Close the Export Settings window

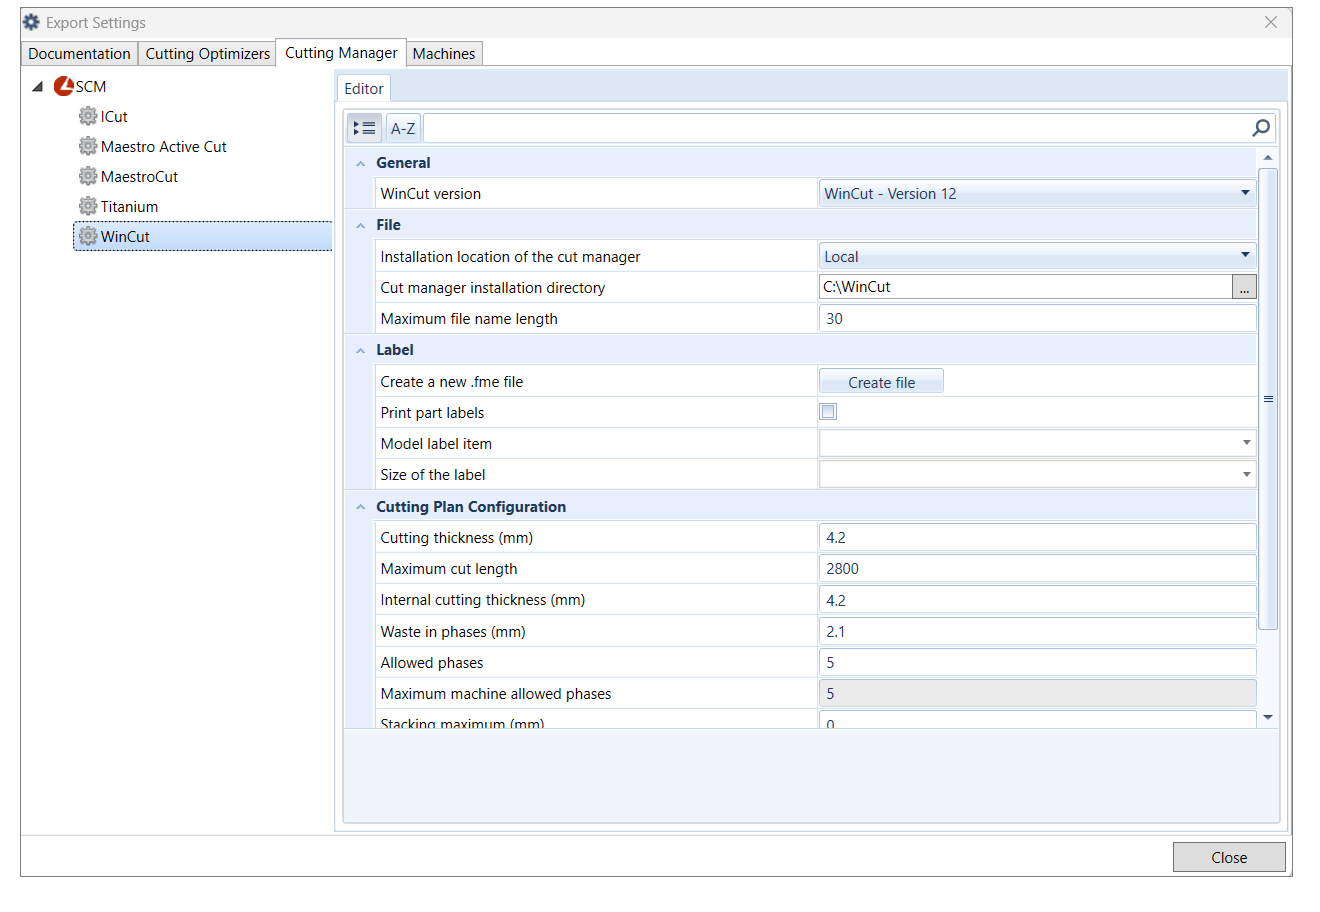[x=1270, y=22]
